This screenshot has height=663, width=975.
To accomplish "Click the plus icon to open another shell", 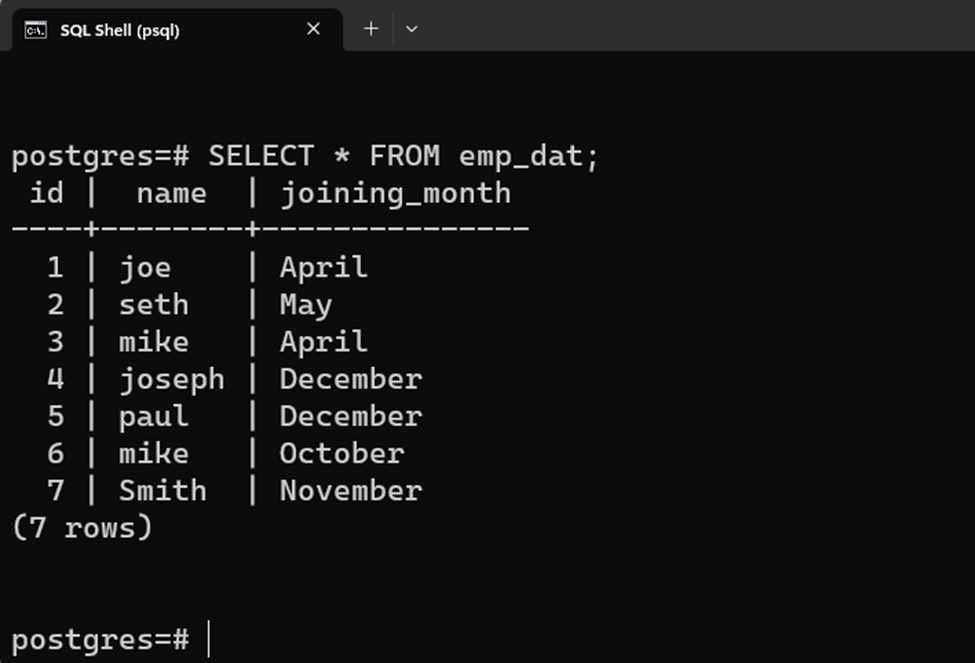I will pyautogui.click(x=370, y=29).
